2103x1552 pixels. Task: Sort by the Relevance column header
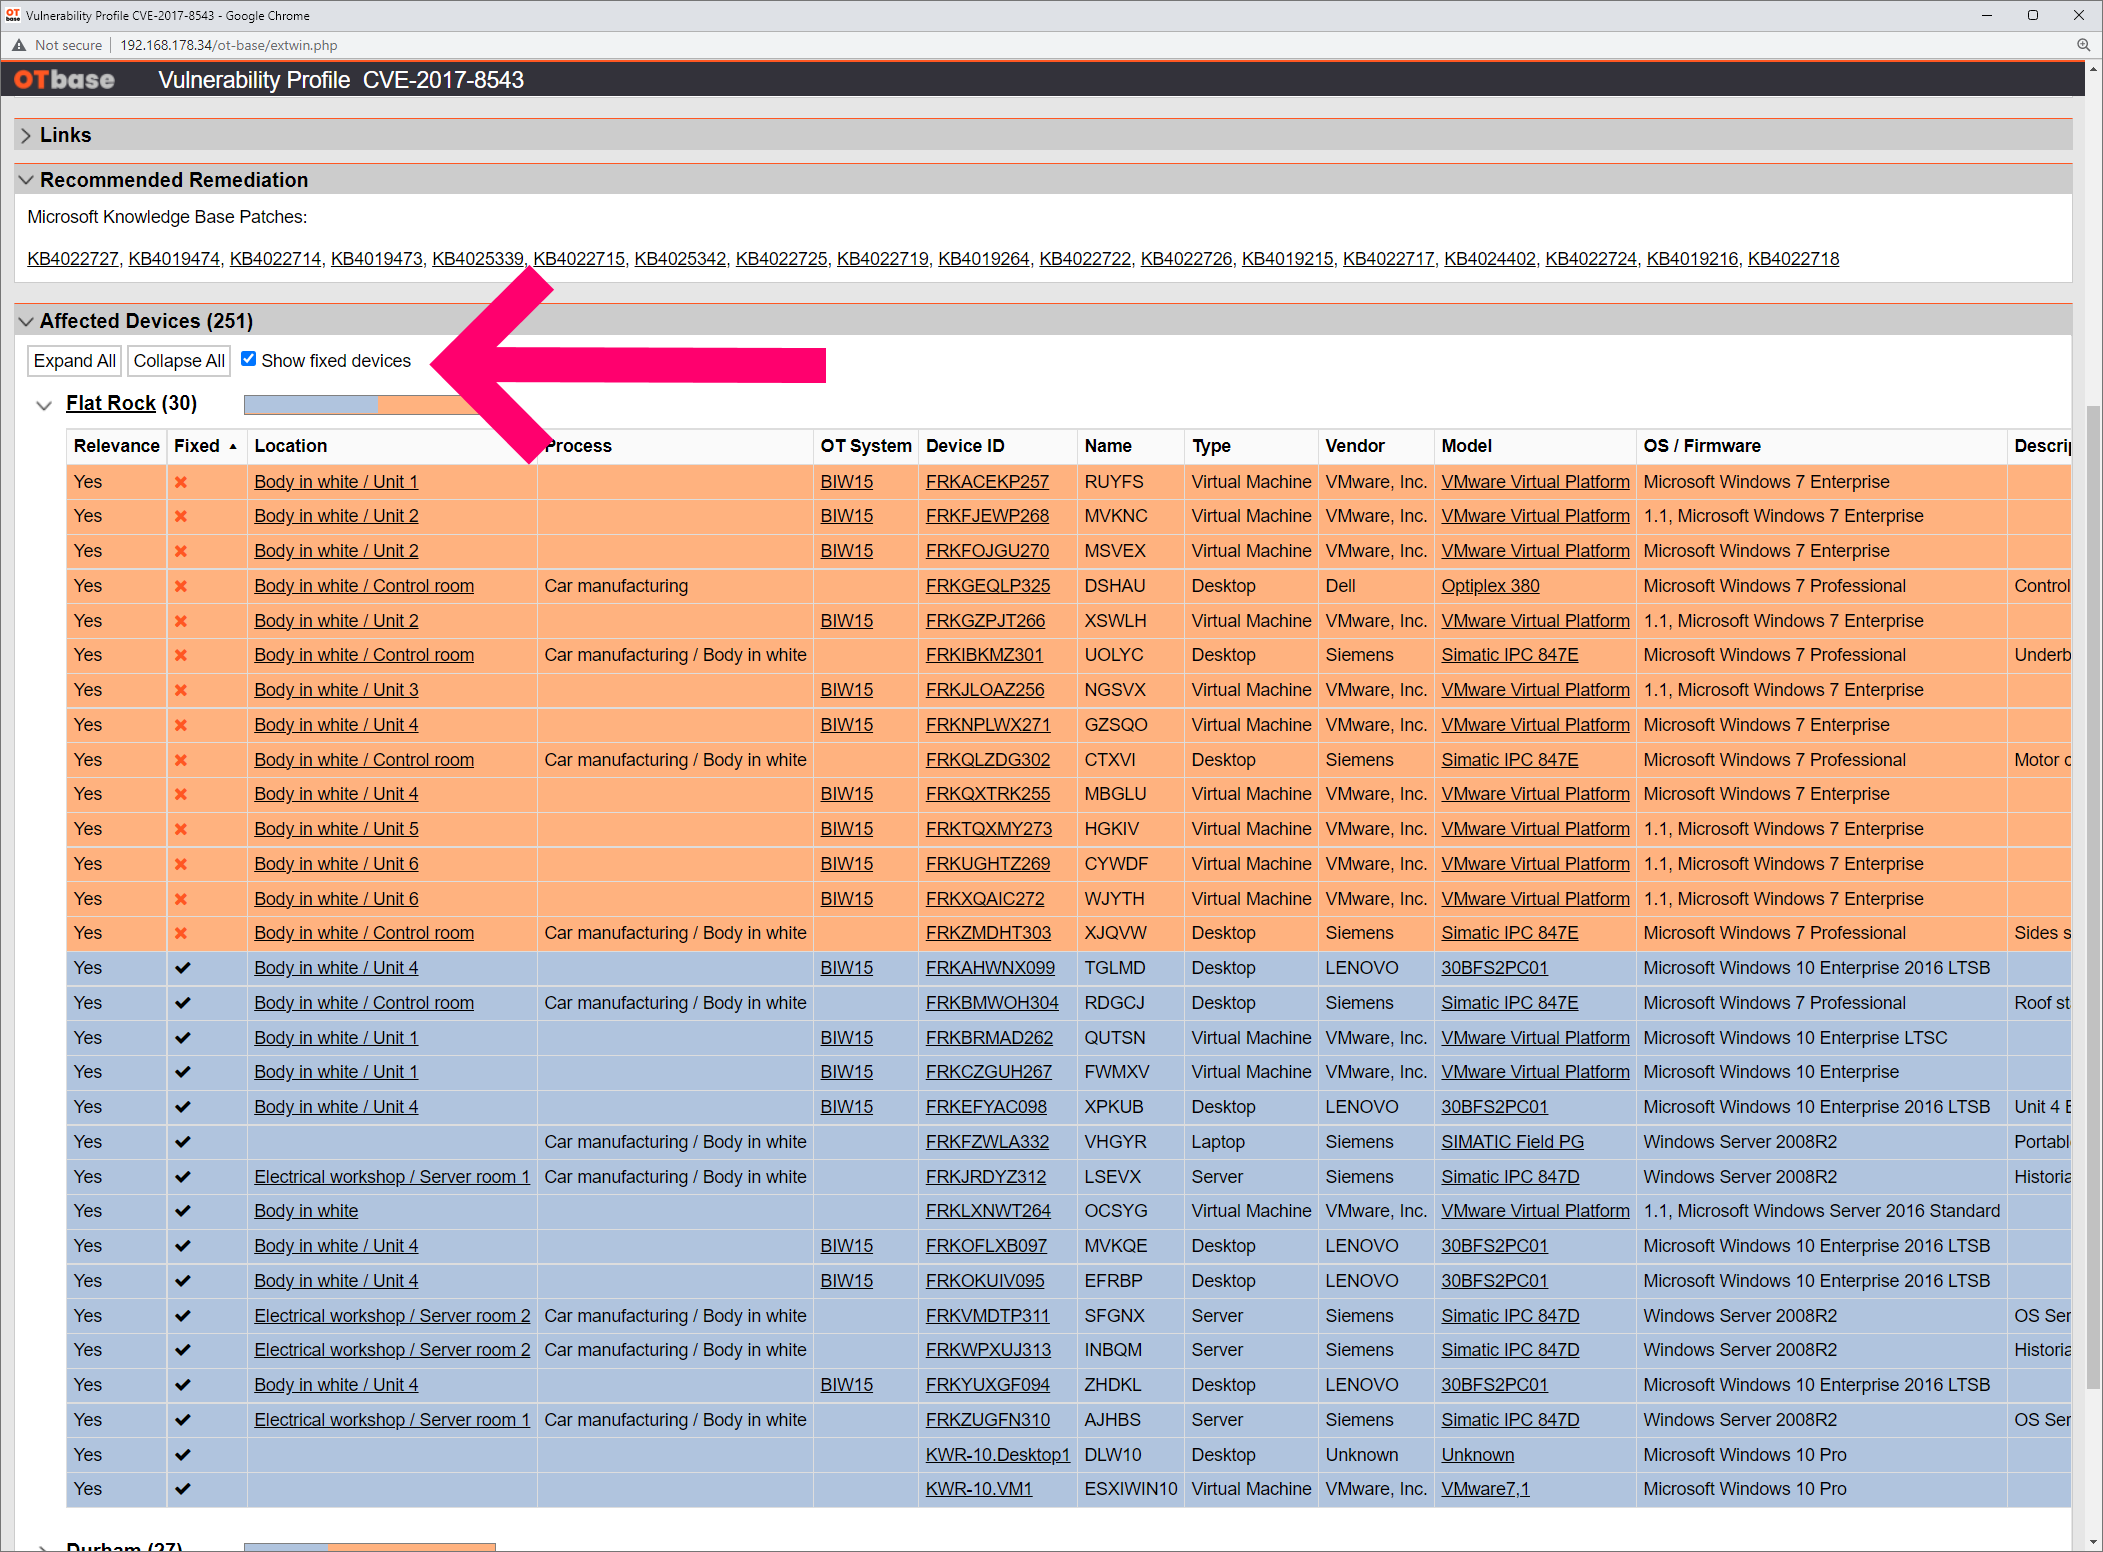coord(116,446)
